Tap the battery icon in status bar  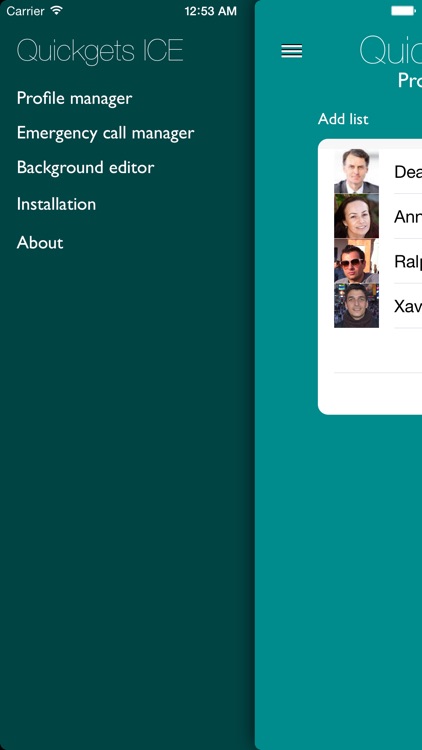pyautogui.click(x=402, y=11)
